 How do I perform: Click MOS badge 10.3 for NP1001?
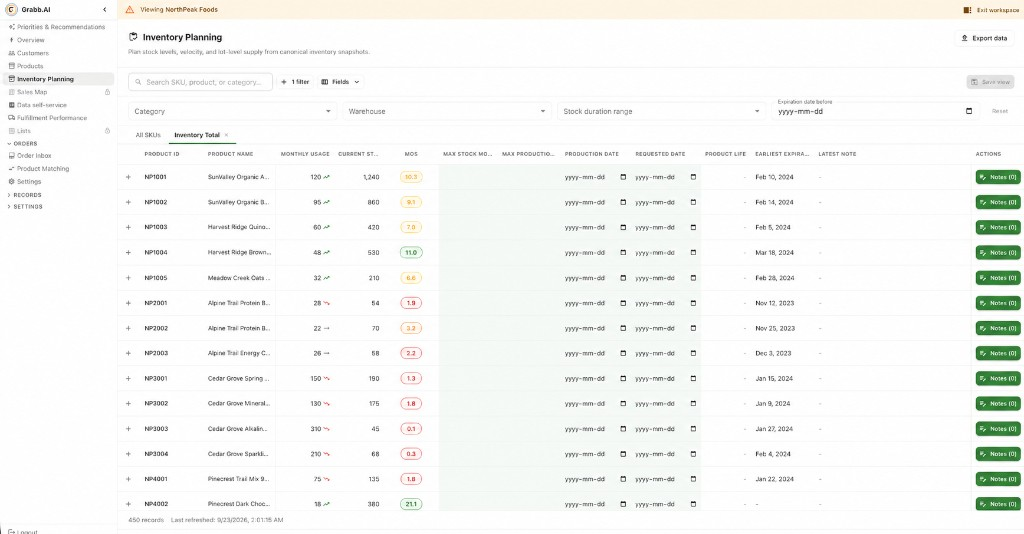point(411,177)
